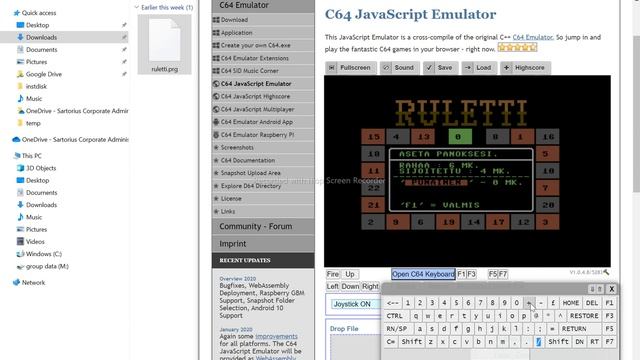Click the DEL key on virtual keyboard
640x360 pixels.
[592, 303]
